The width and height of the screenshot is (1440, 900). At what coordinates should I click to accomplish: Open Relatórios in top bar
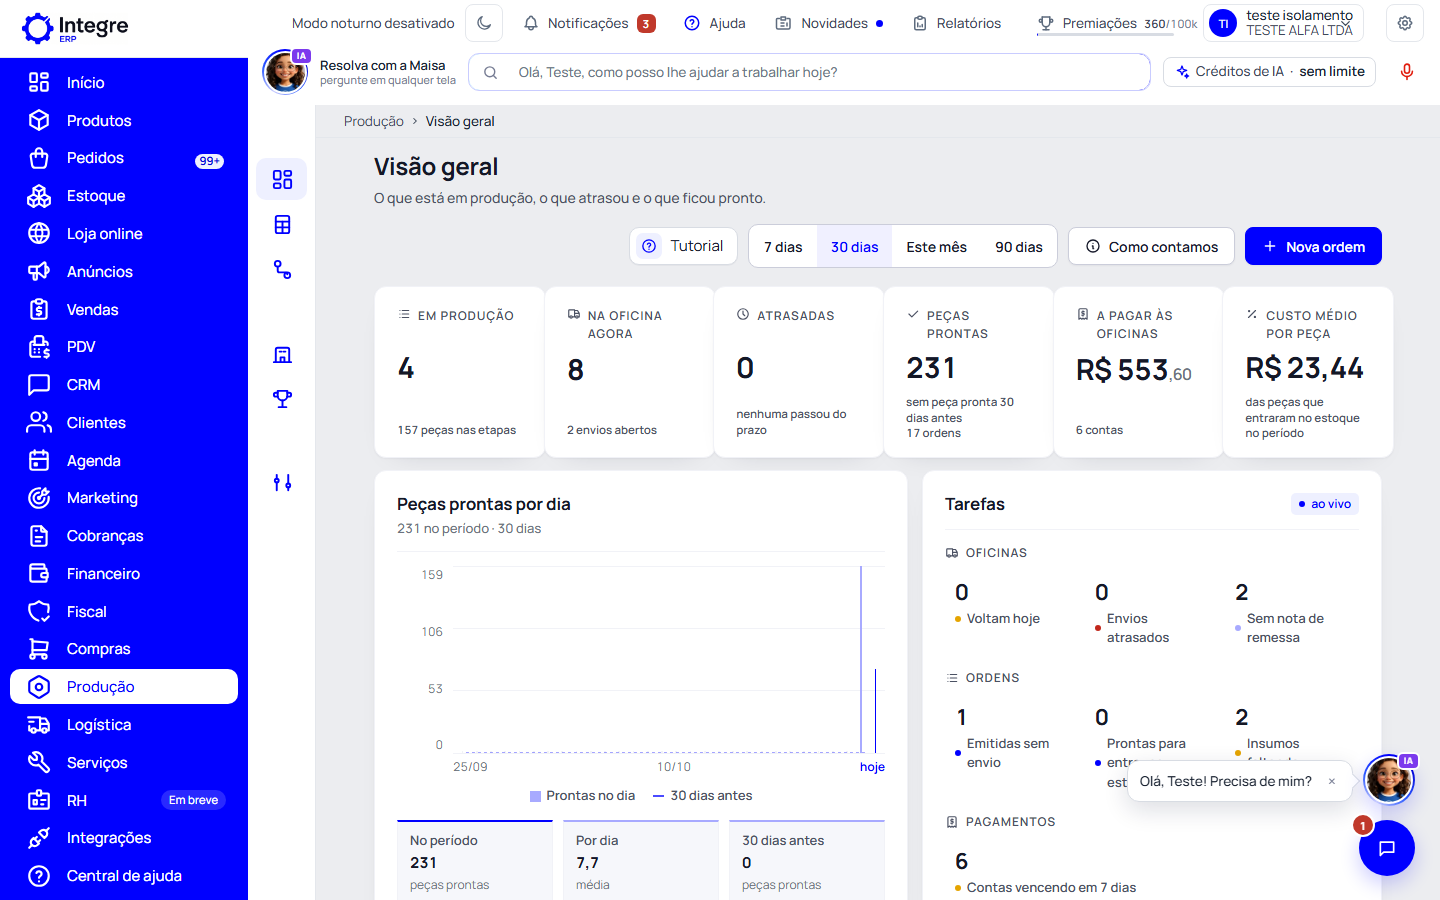pos(956,23)
